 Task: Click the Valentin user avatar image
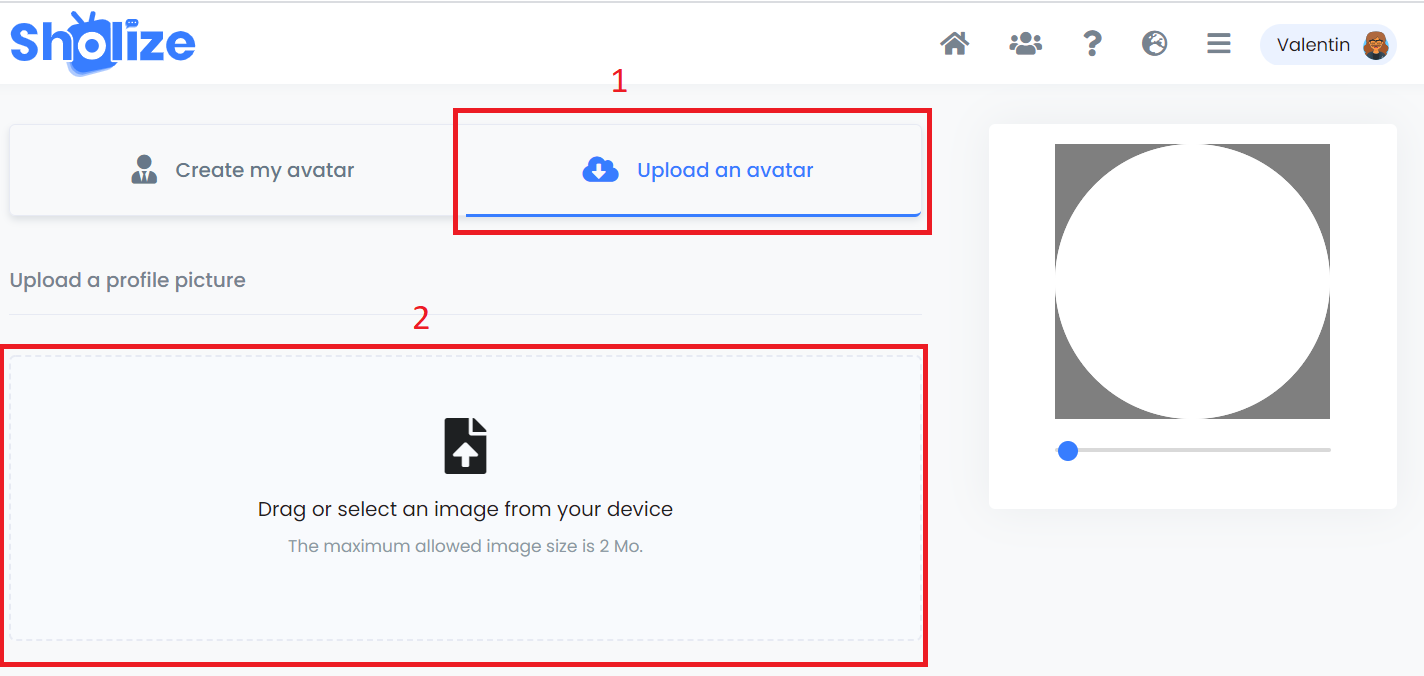(1377, 45)
